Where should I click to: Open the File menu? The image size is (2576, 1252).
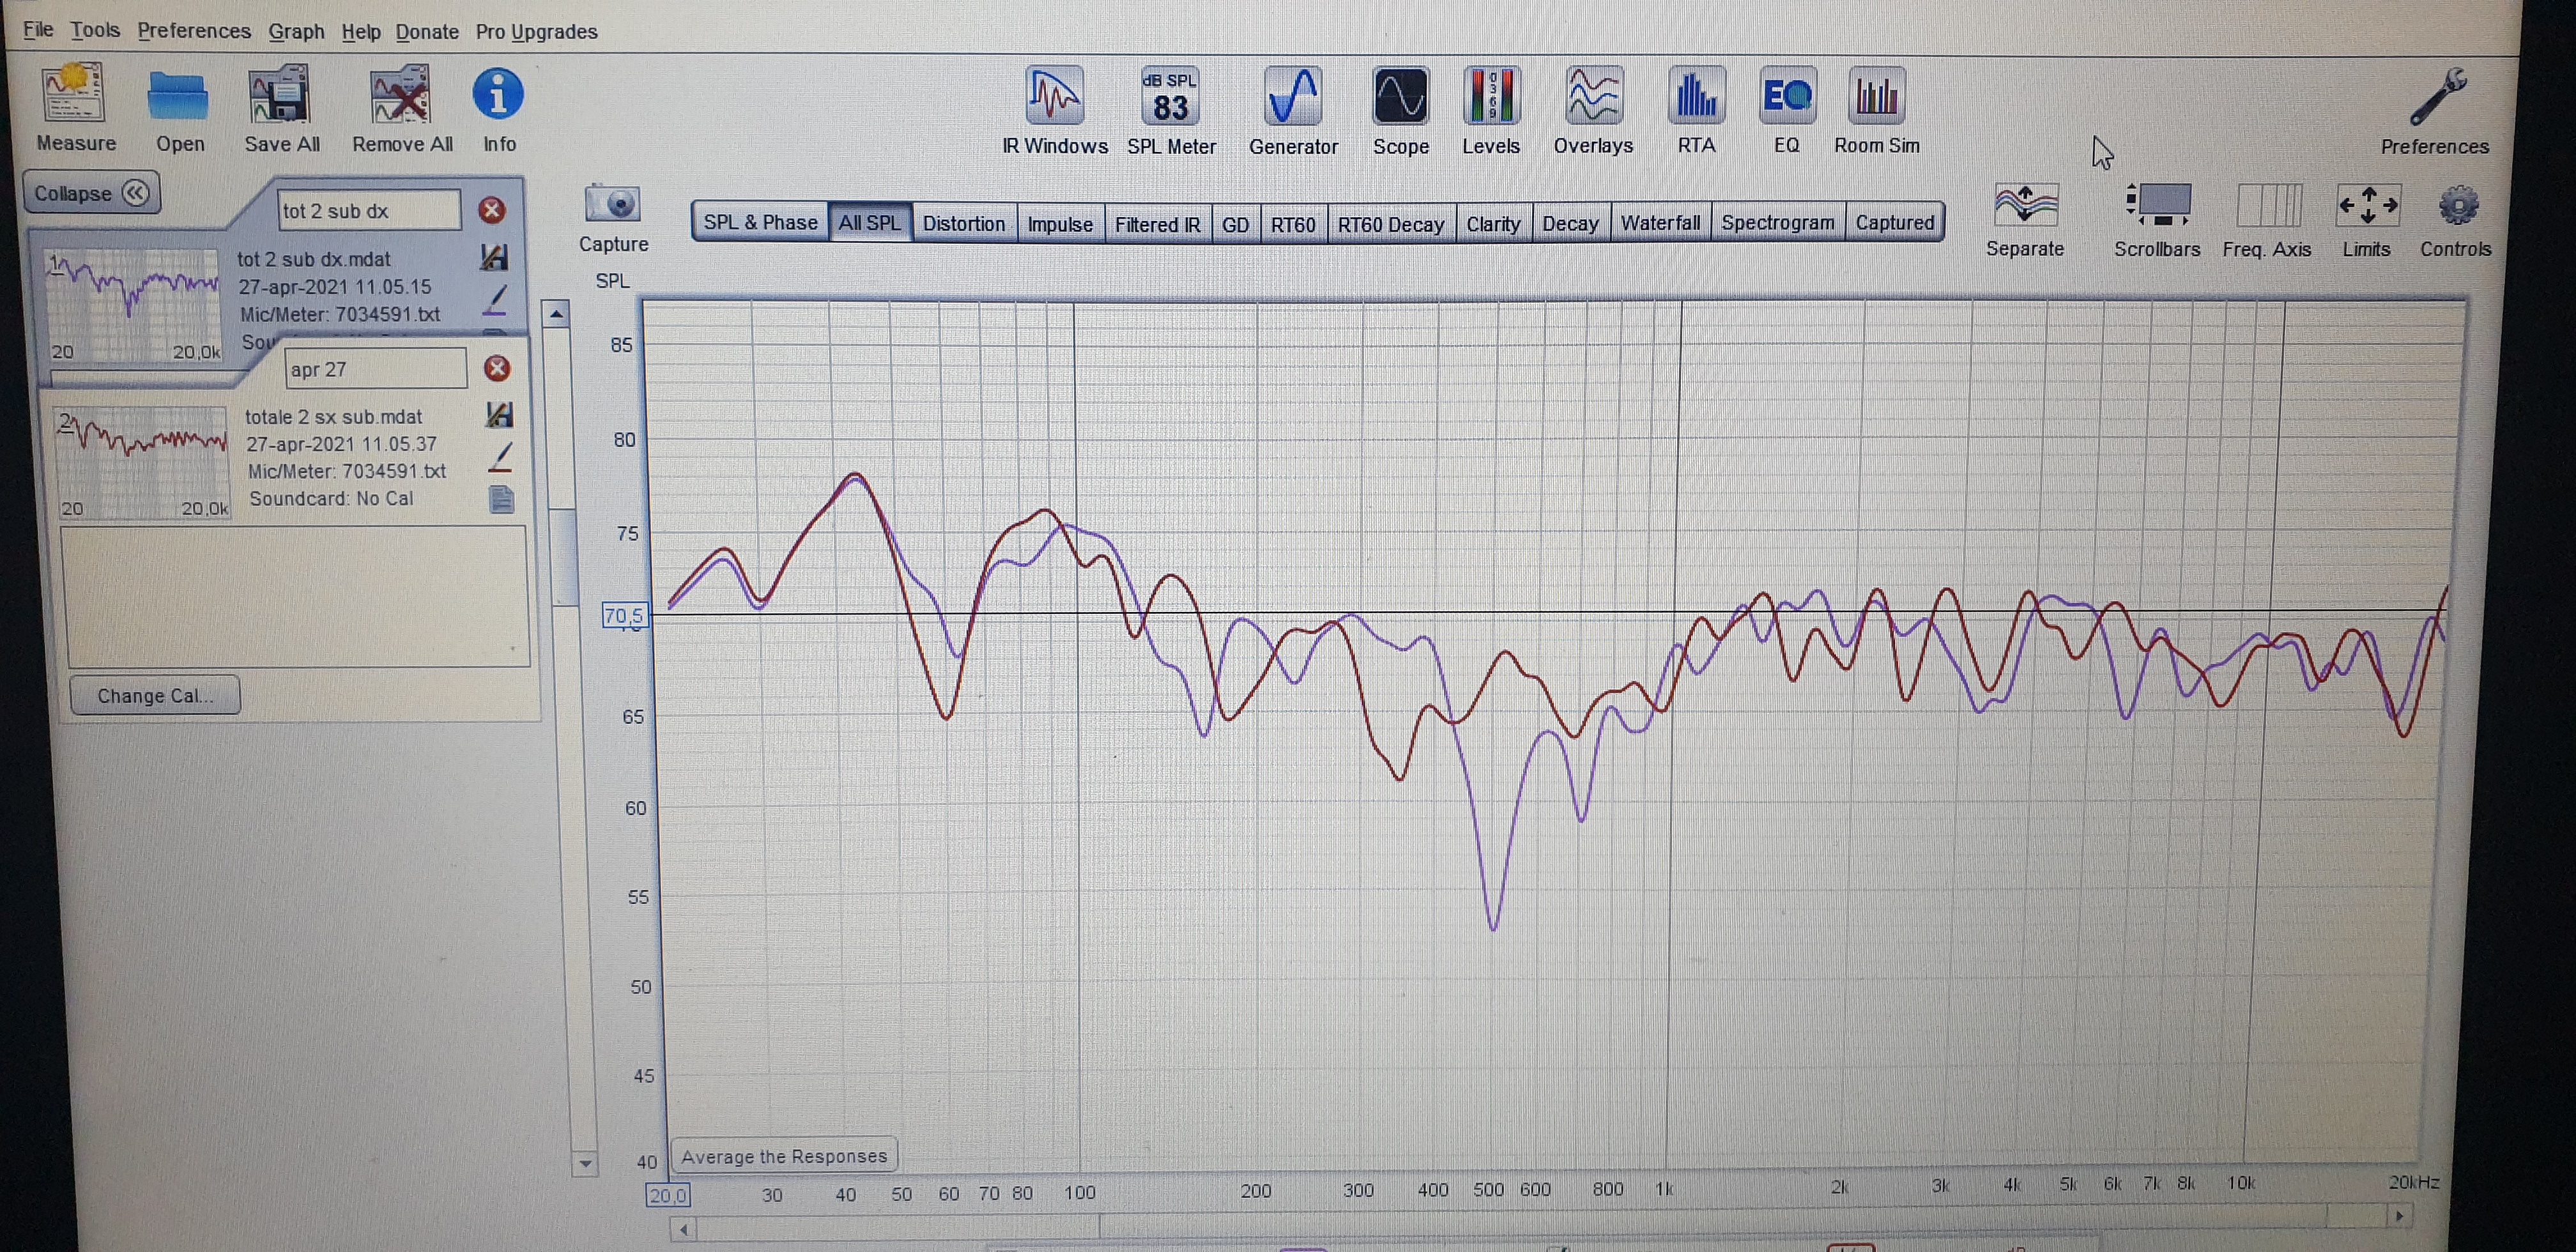38,29
